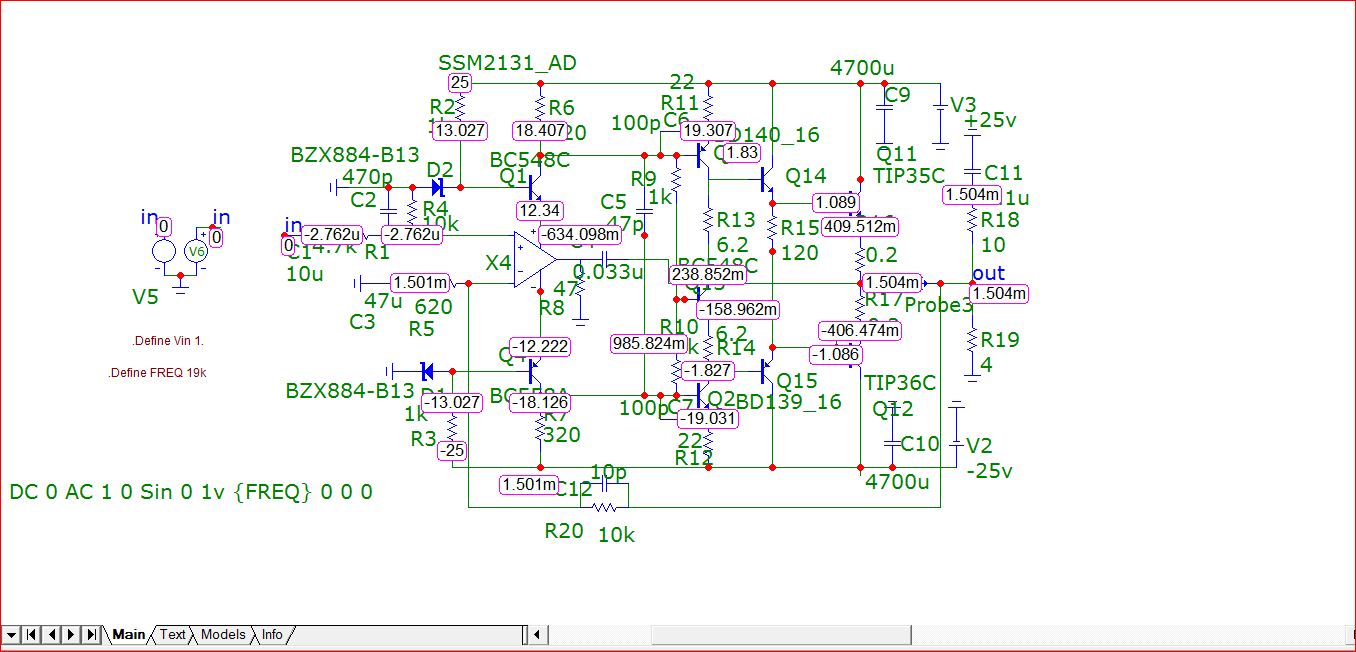This screenshot has width=1356, height=652.
Task: Select the V5 voltage source circle
Action: [164, 250]
